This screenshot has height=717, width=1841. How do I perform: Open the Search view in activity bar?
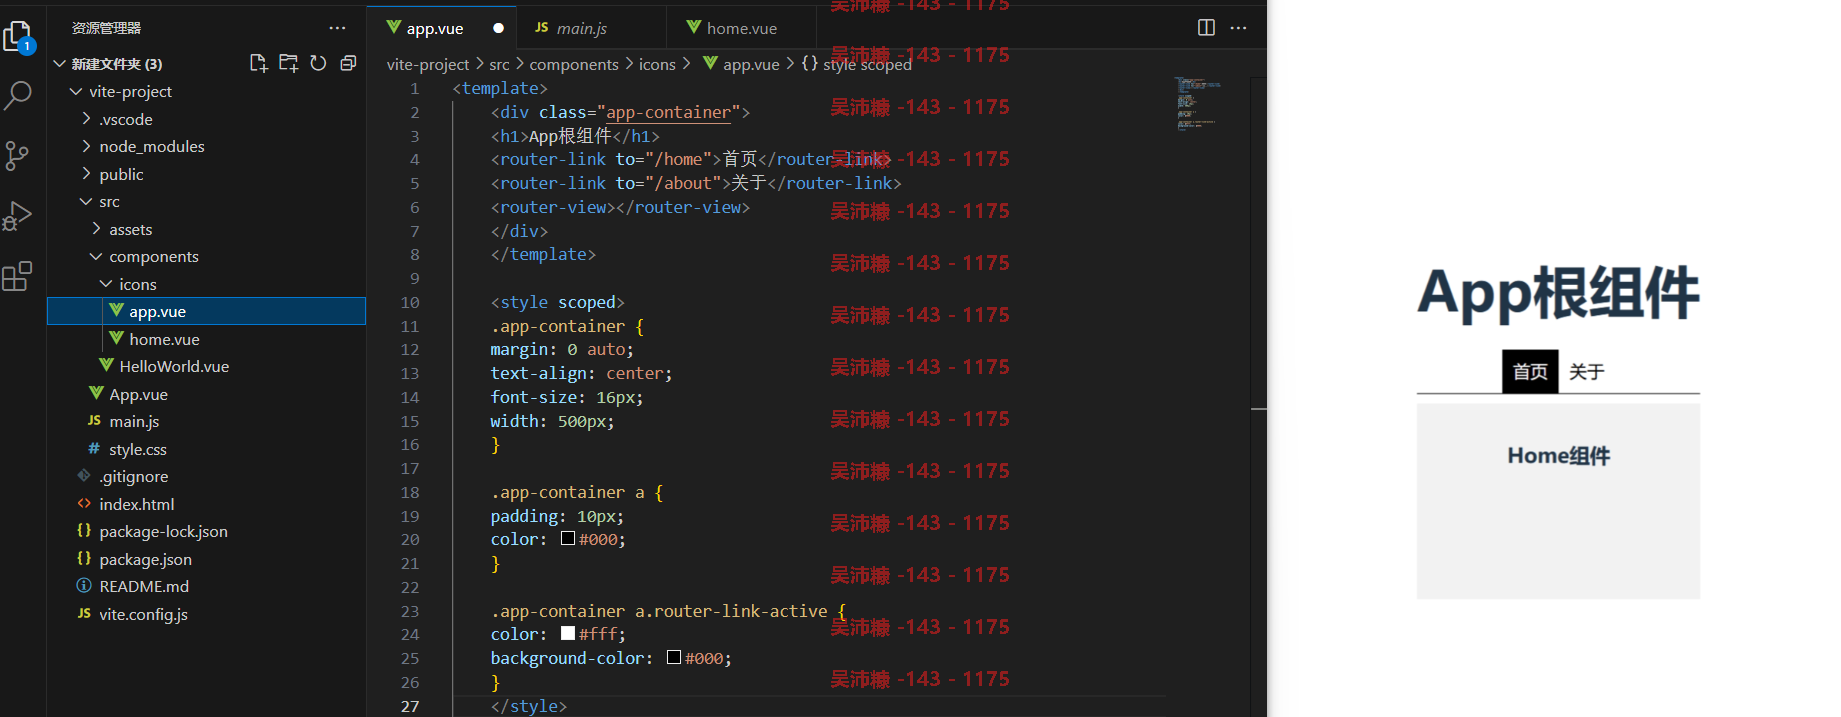[18, 96]
